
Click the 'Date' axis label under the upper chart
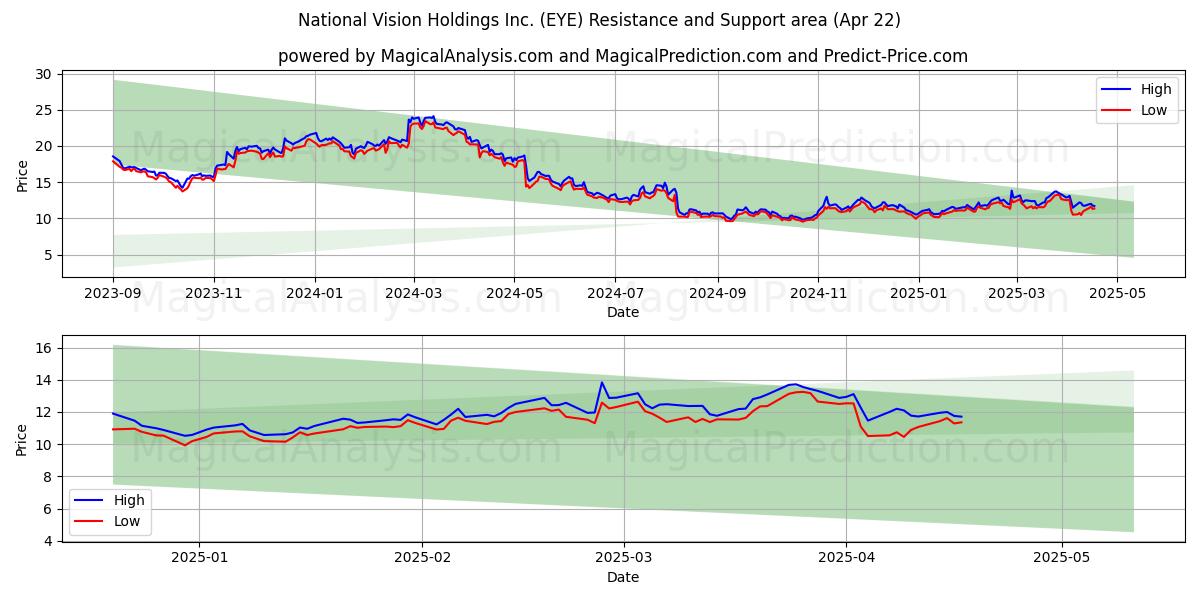tap(623, 313)
